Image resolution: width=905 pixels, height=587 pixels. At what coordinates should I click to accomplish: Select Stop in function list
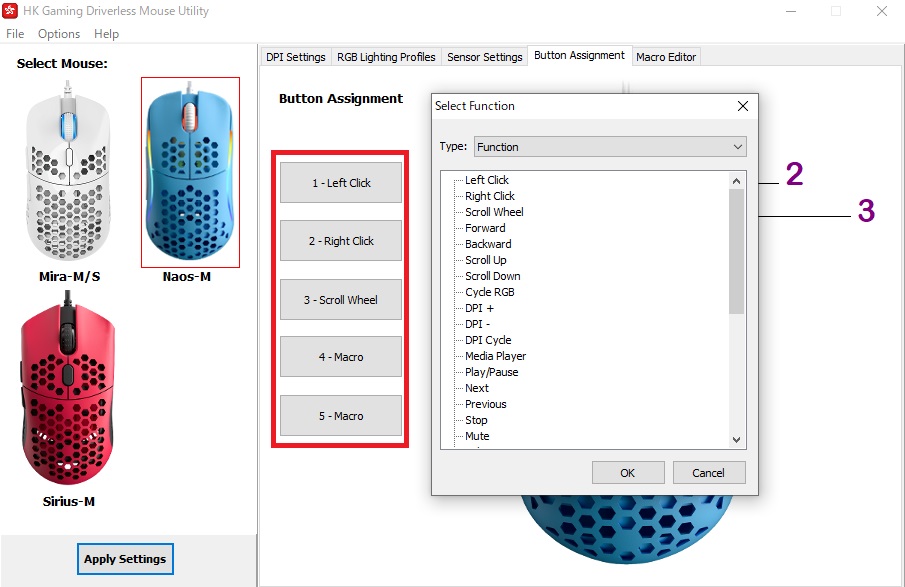(x=476, y=420)
